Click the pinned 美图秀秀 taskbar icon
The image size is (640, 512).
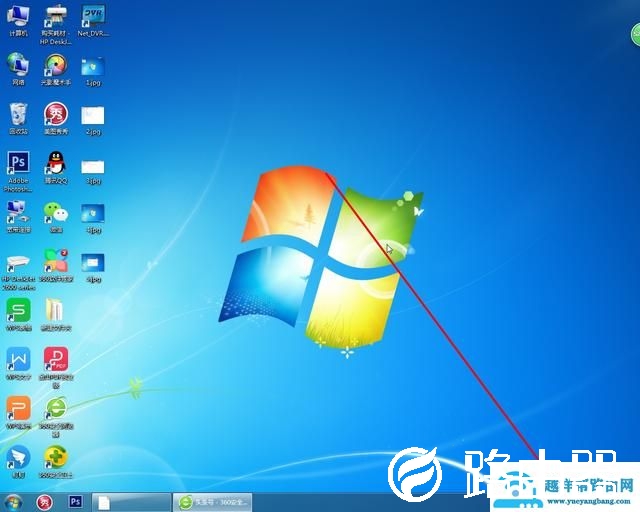pos(45,502)
